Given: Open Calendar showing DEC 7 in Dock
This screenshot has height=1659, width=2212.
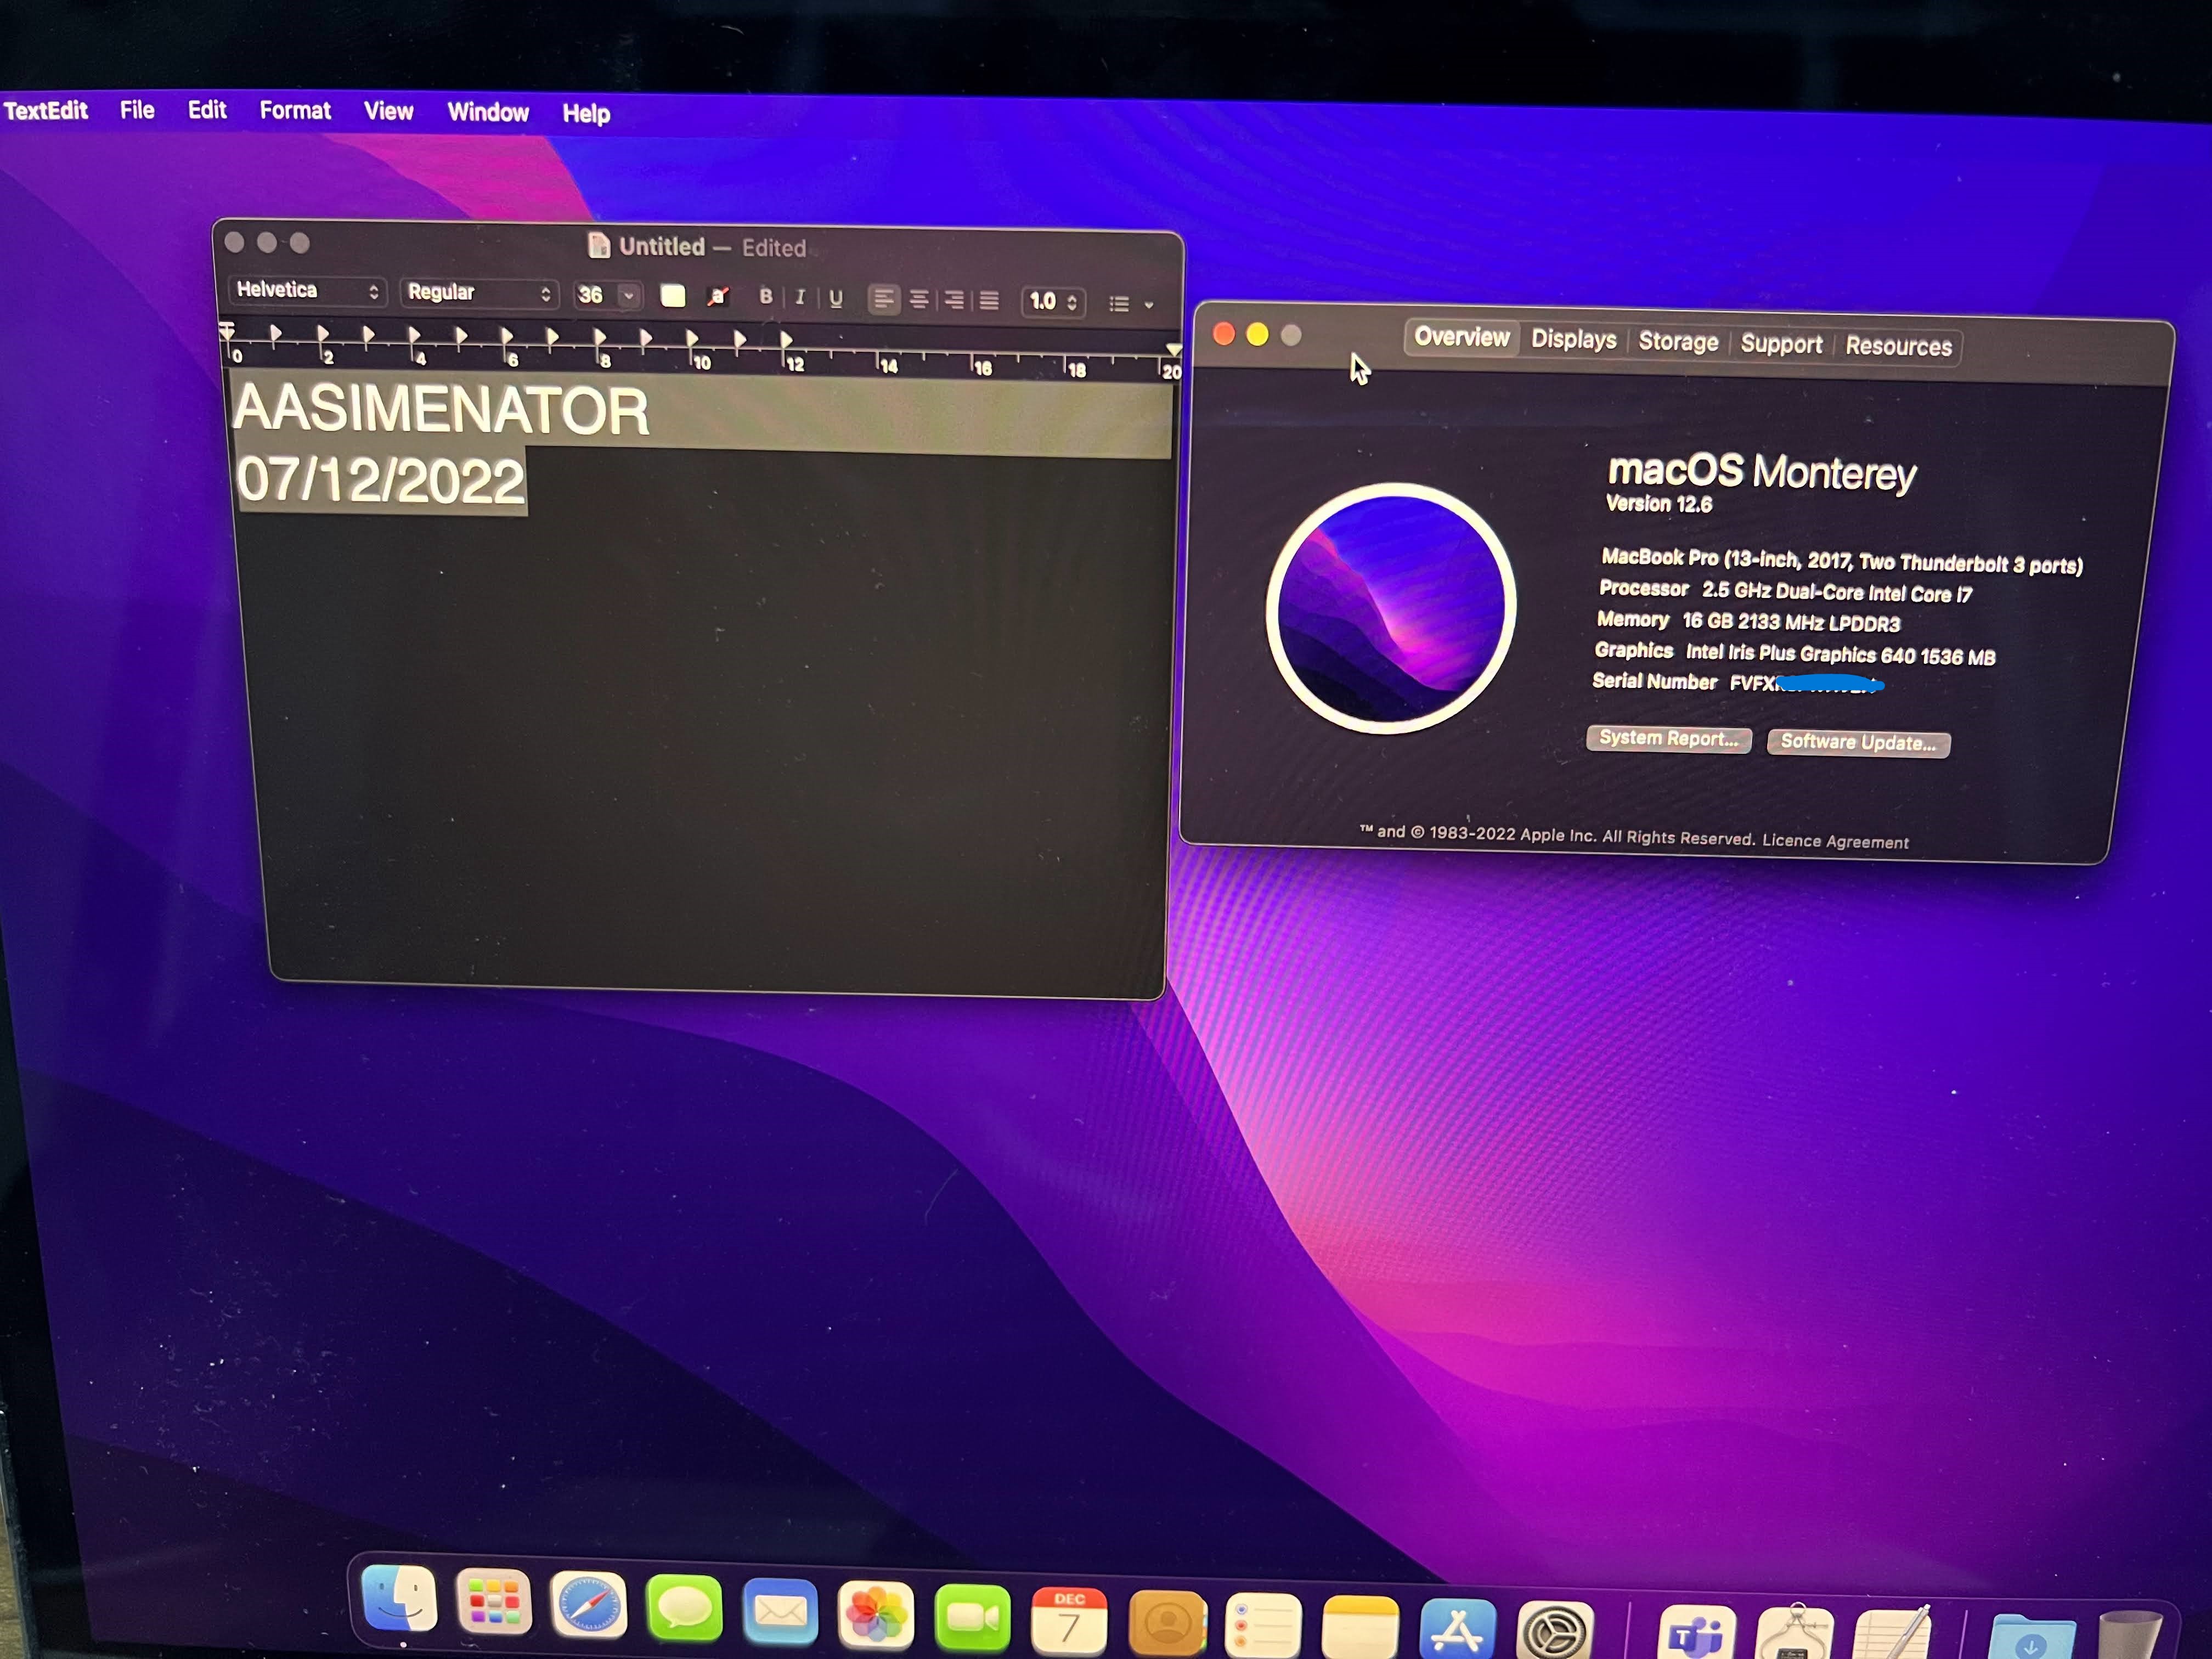Looking at the screenshot, I should tap(1069, 1621).
